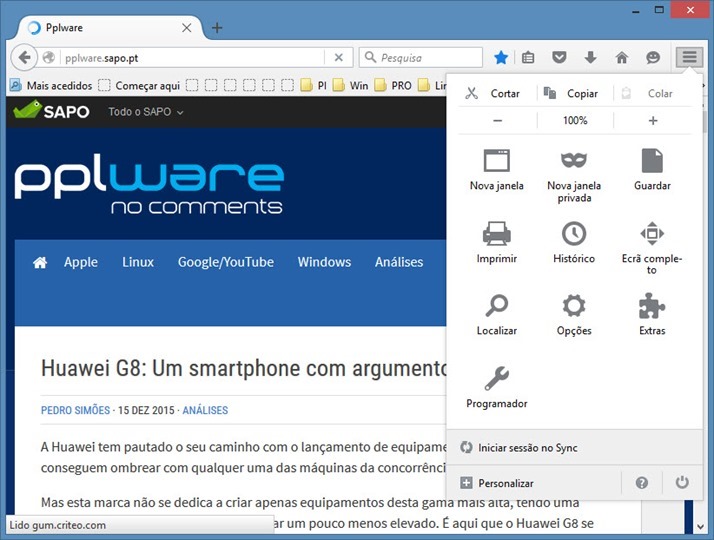
Task: Open a new tab with plus button
Action: [x=217, y=28]
